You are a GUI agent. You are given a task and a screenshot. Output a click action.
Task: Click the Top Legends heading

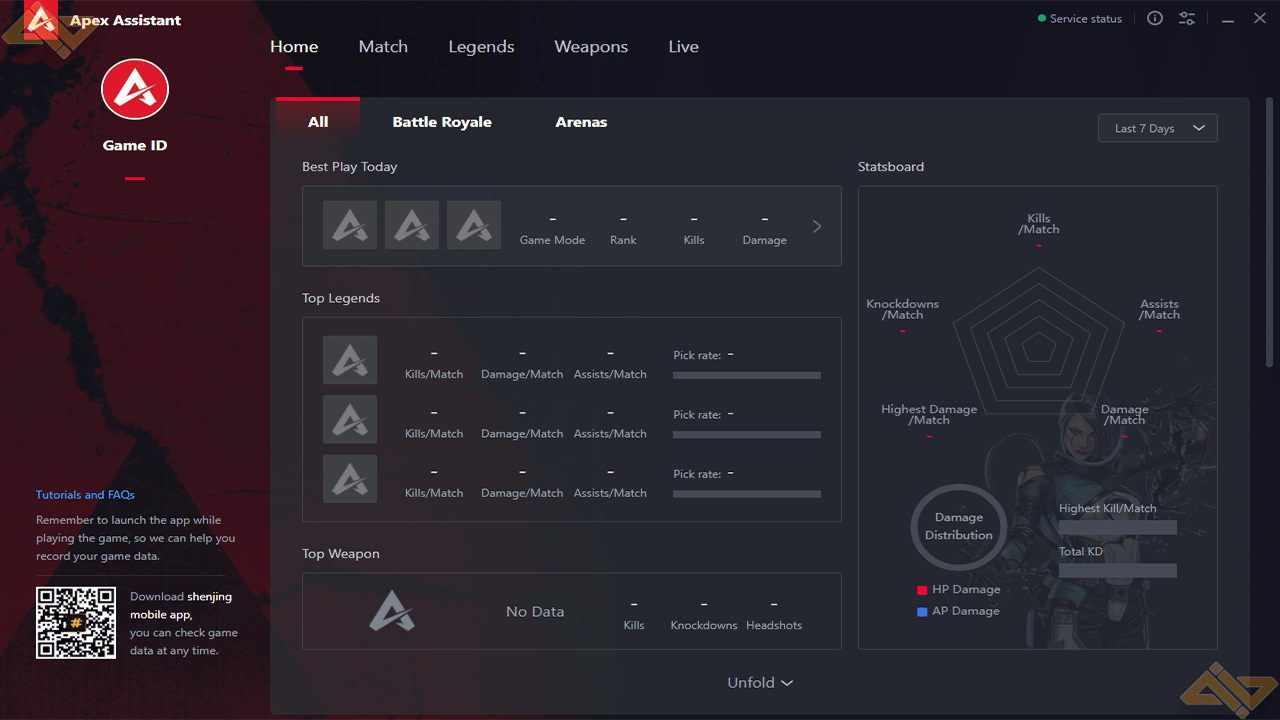coord(341,298)
